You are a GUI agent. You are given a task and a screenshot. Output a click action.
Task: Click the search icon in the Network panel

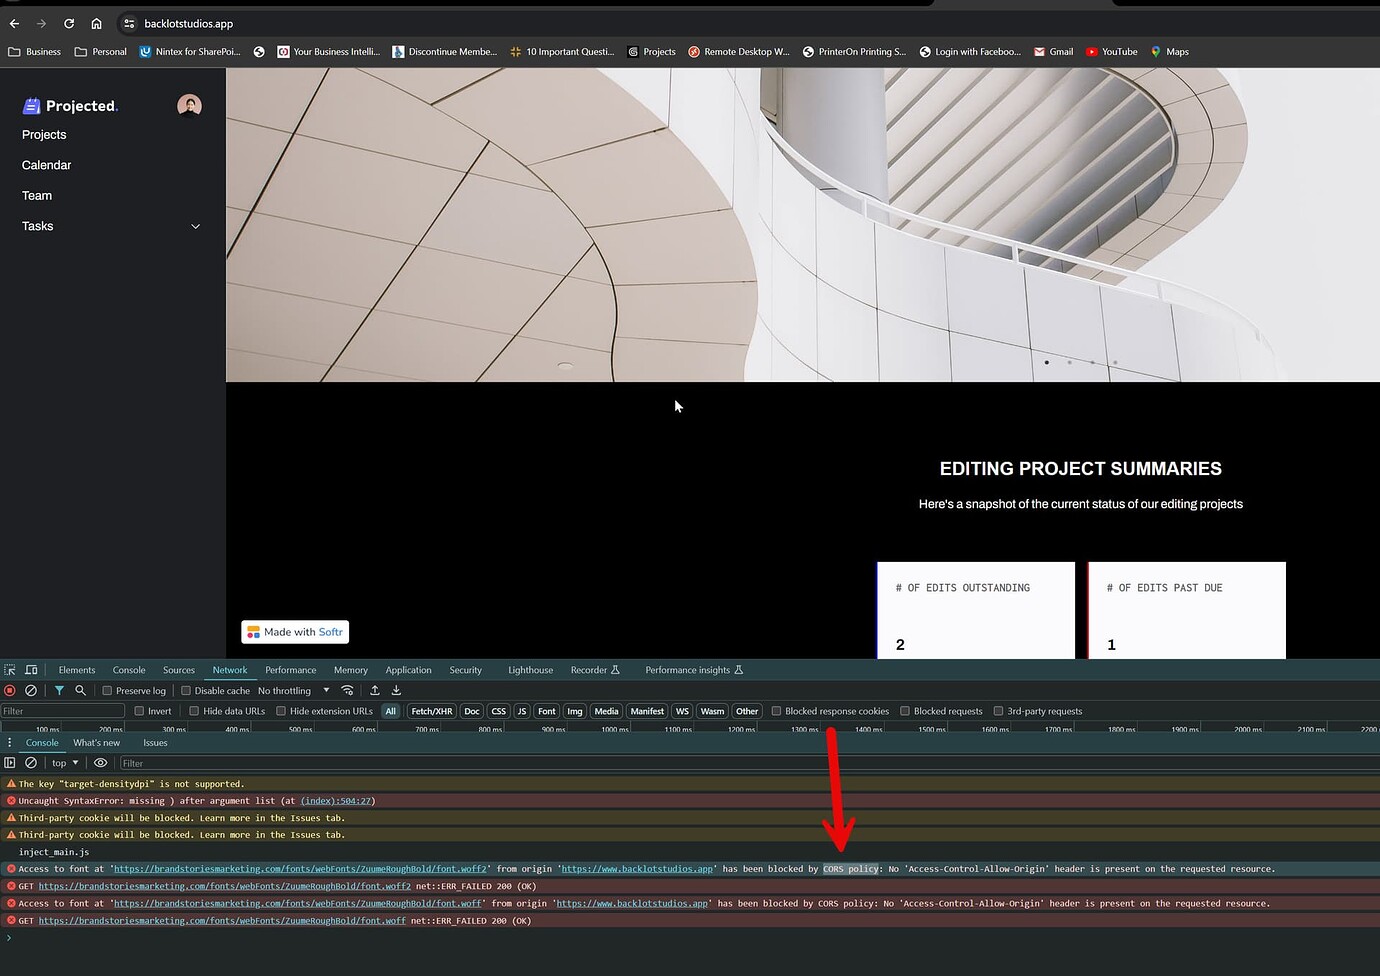80,690
